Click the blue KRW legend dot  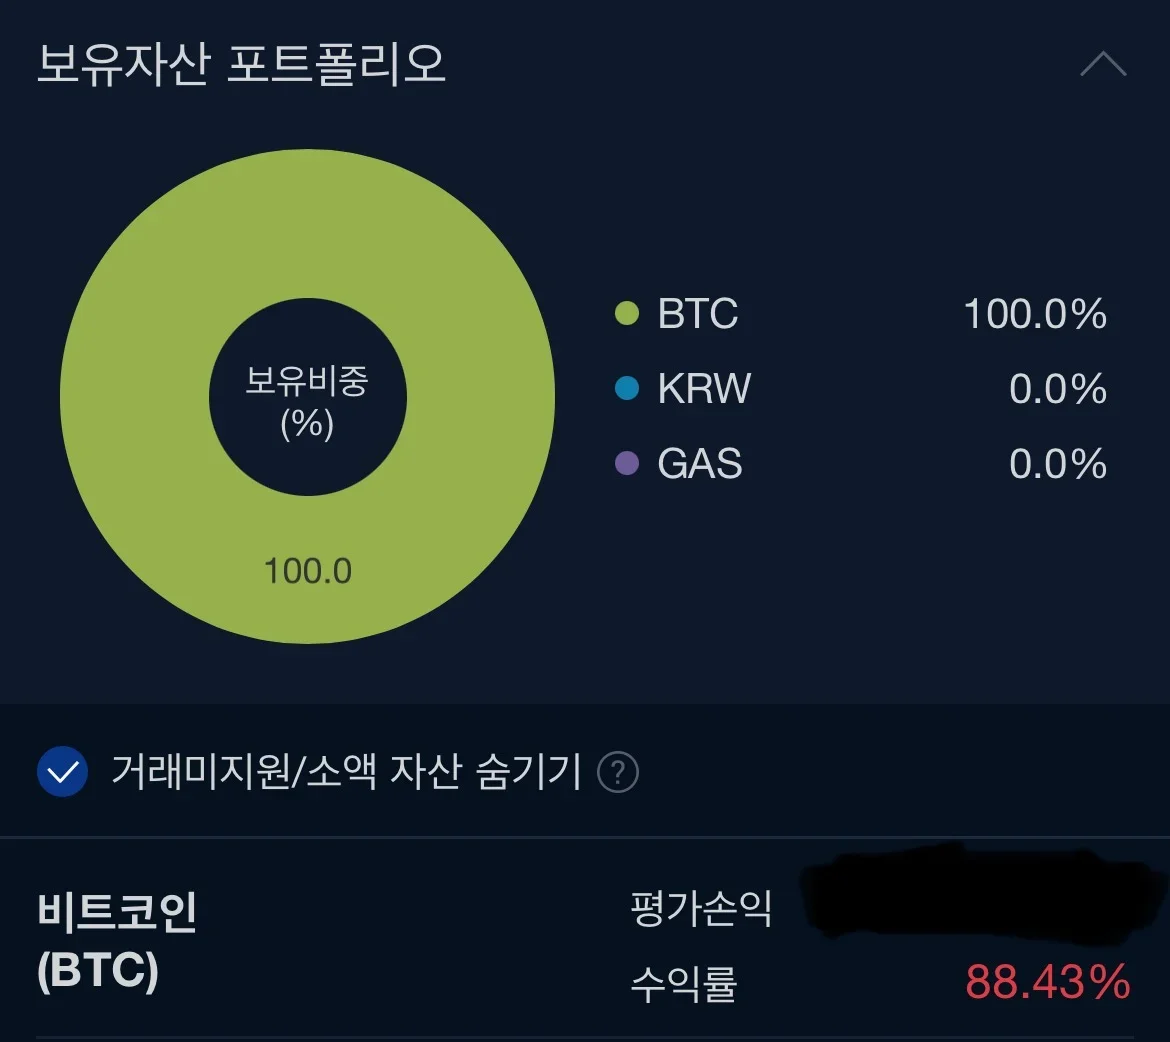[x=627, y=388]
